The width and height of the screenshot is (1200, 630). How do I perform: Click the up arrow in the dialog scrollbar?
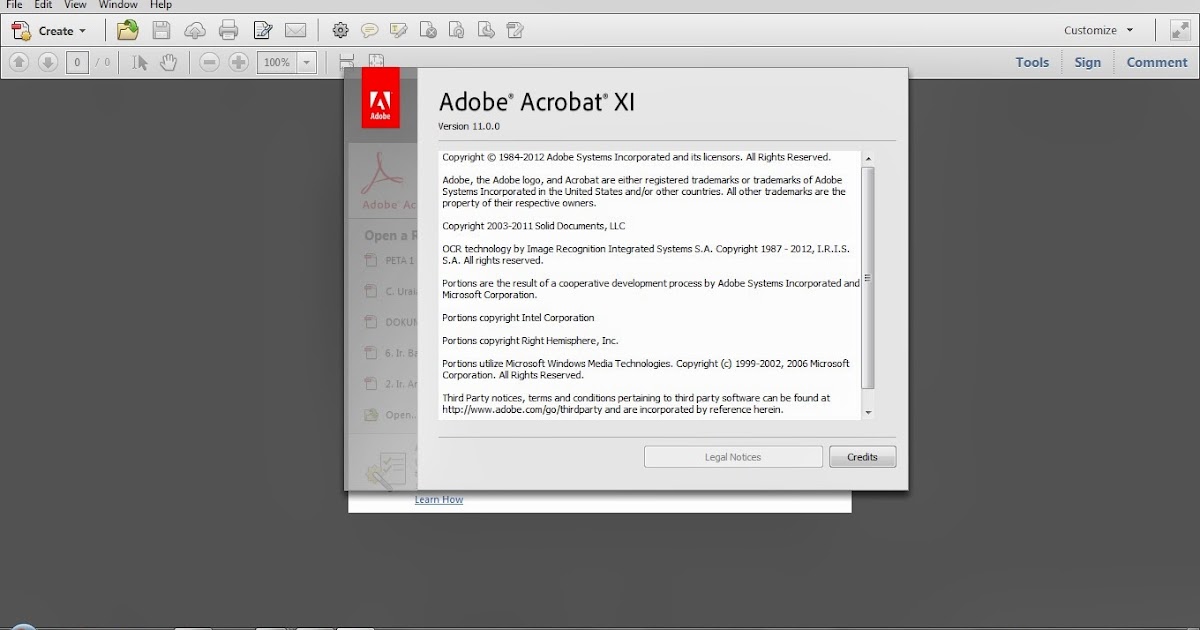pos(868,158)
